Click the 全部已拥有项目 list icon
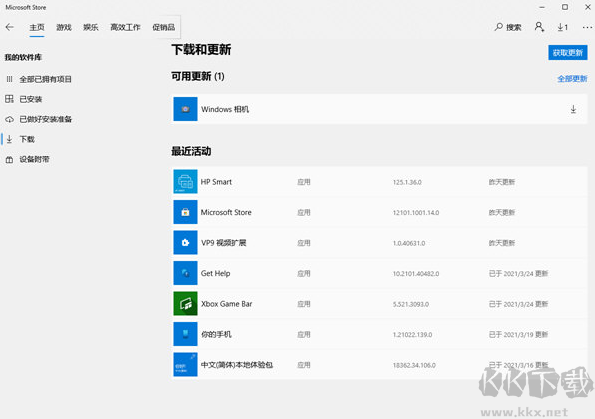This screenshot has height=419, width=595. 9,79
